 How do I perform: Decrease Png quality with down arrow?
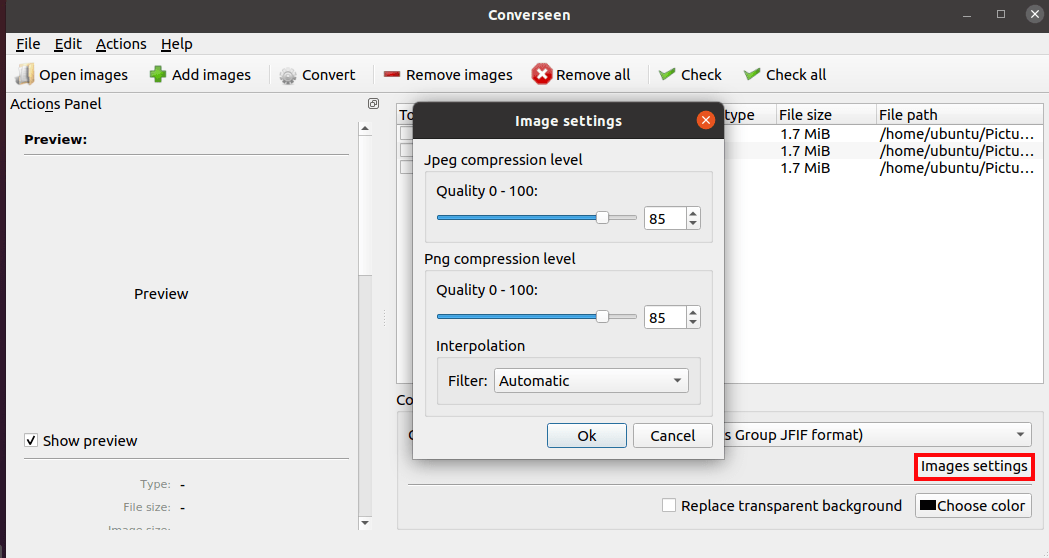693,322
